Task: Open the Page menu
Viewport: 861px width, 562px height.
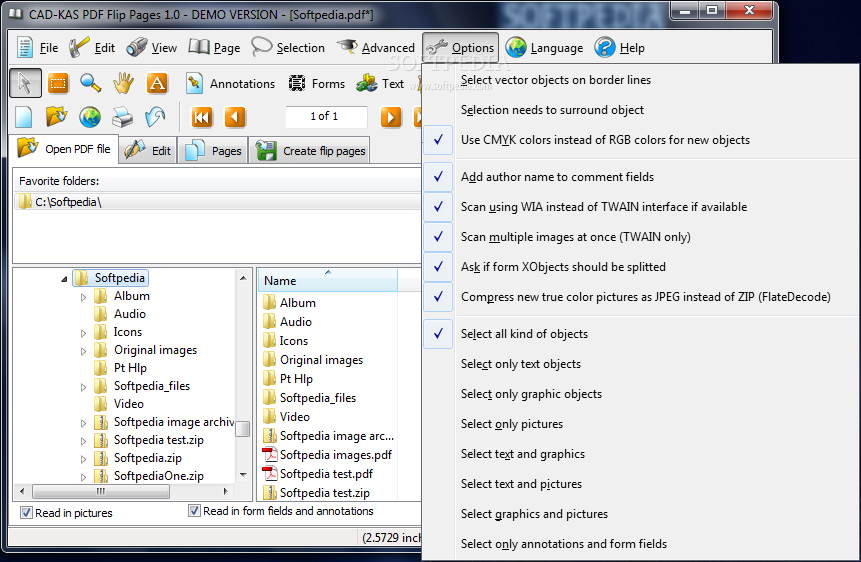Action: point(215,48)
